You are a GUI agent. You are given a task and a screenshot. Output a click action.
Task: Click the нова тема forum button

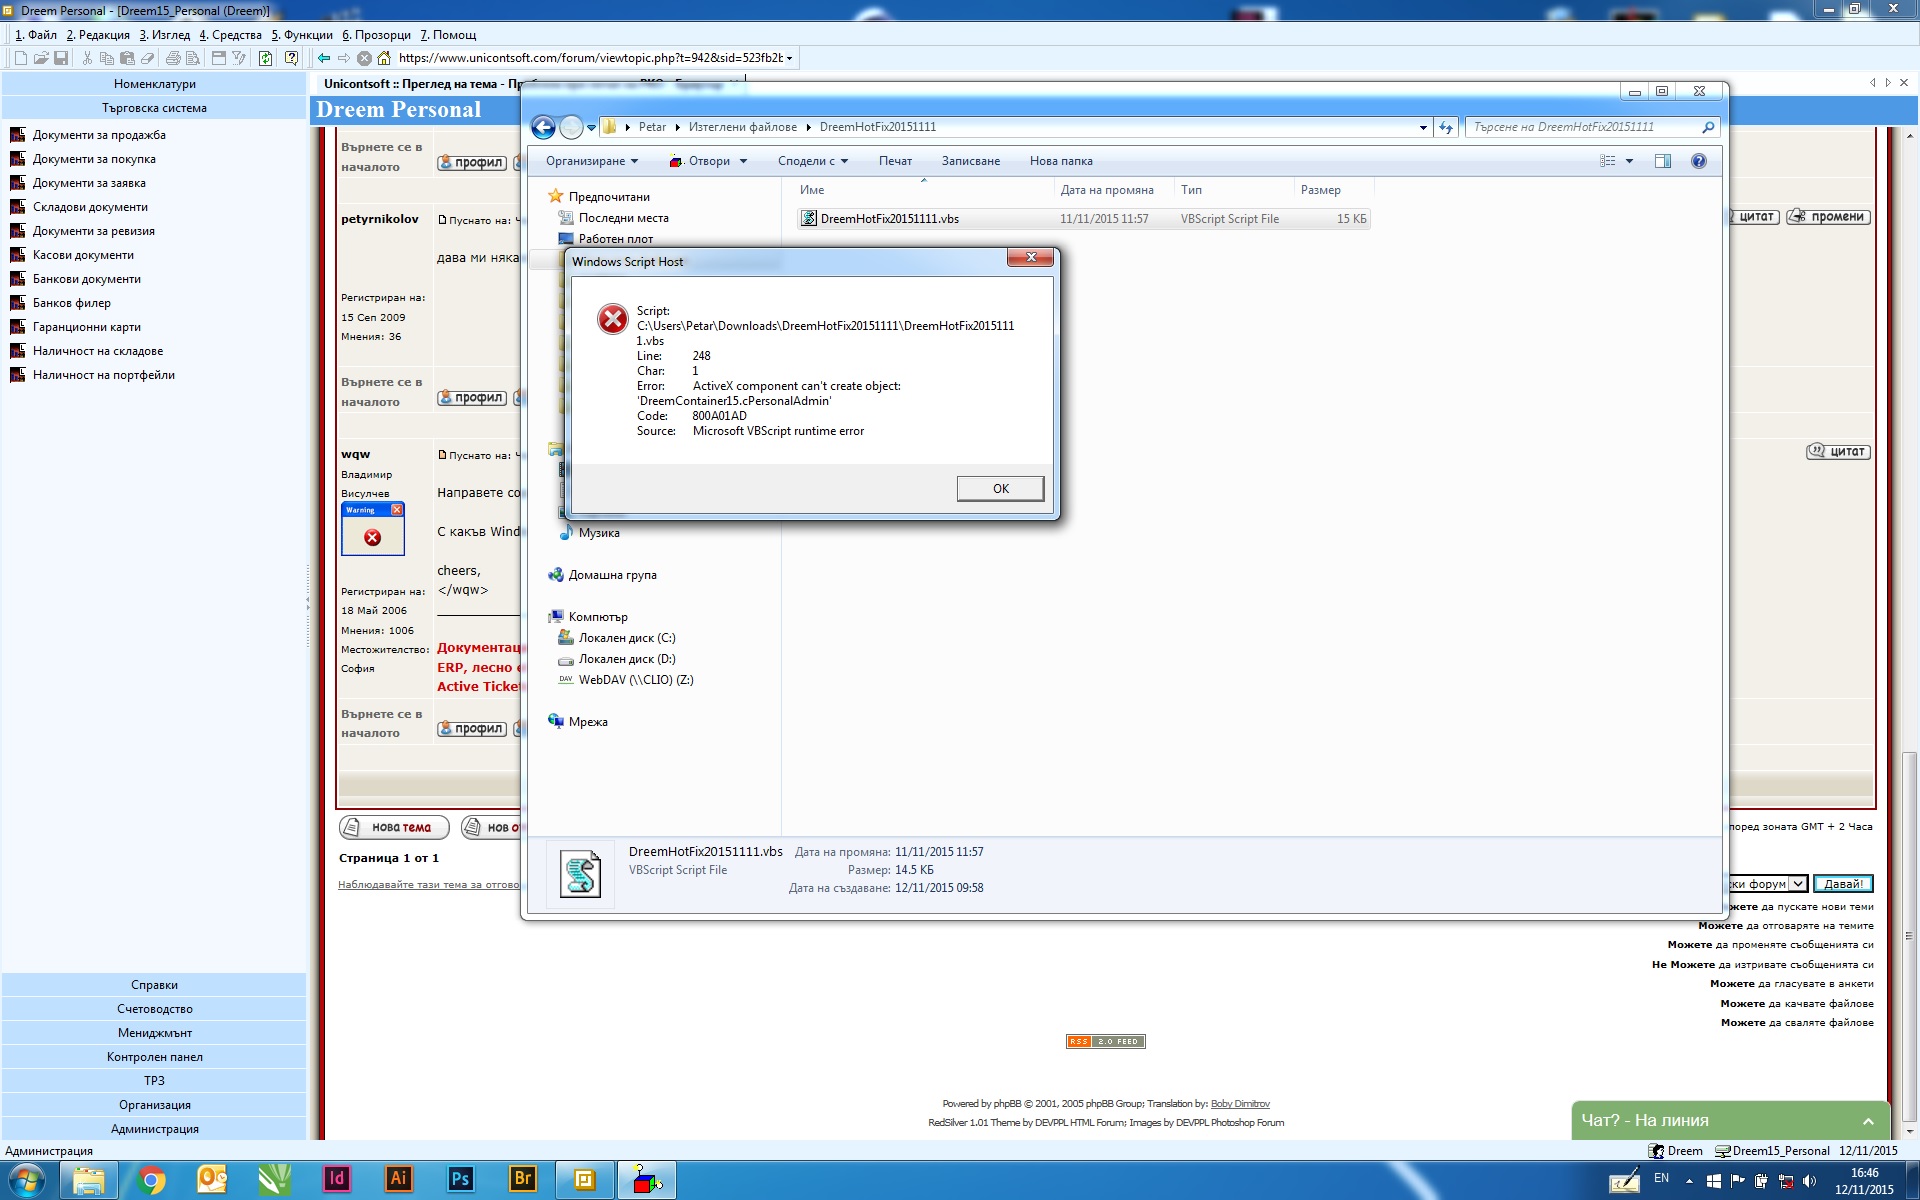pos(394,827)
